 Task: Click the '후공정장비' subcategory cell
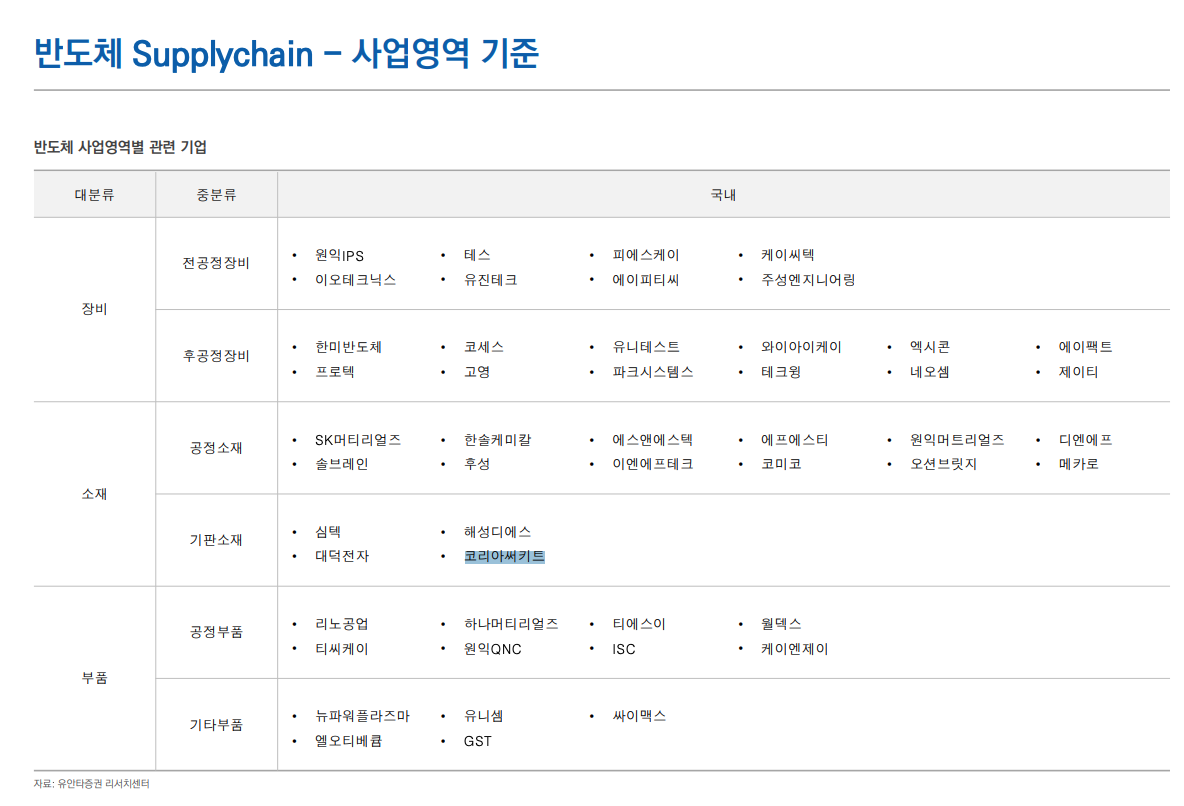(x=216, y=356)
